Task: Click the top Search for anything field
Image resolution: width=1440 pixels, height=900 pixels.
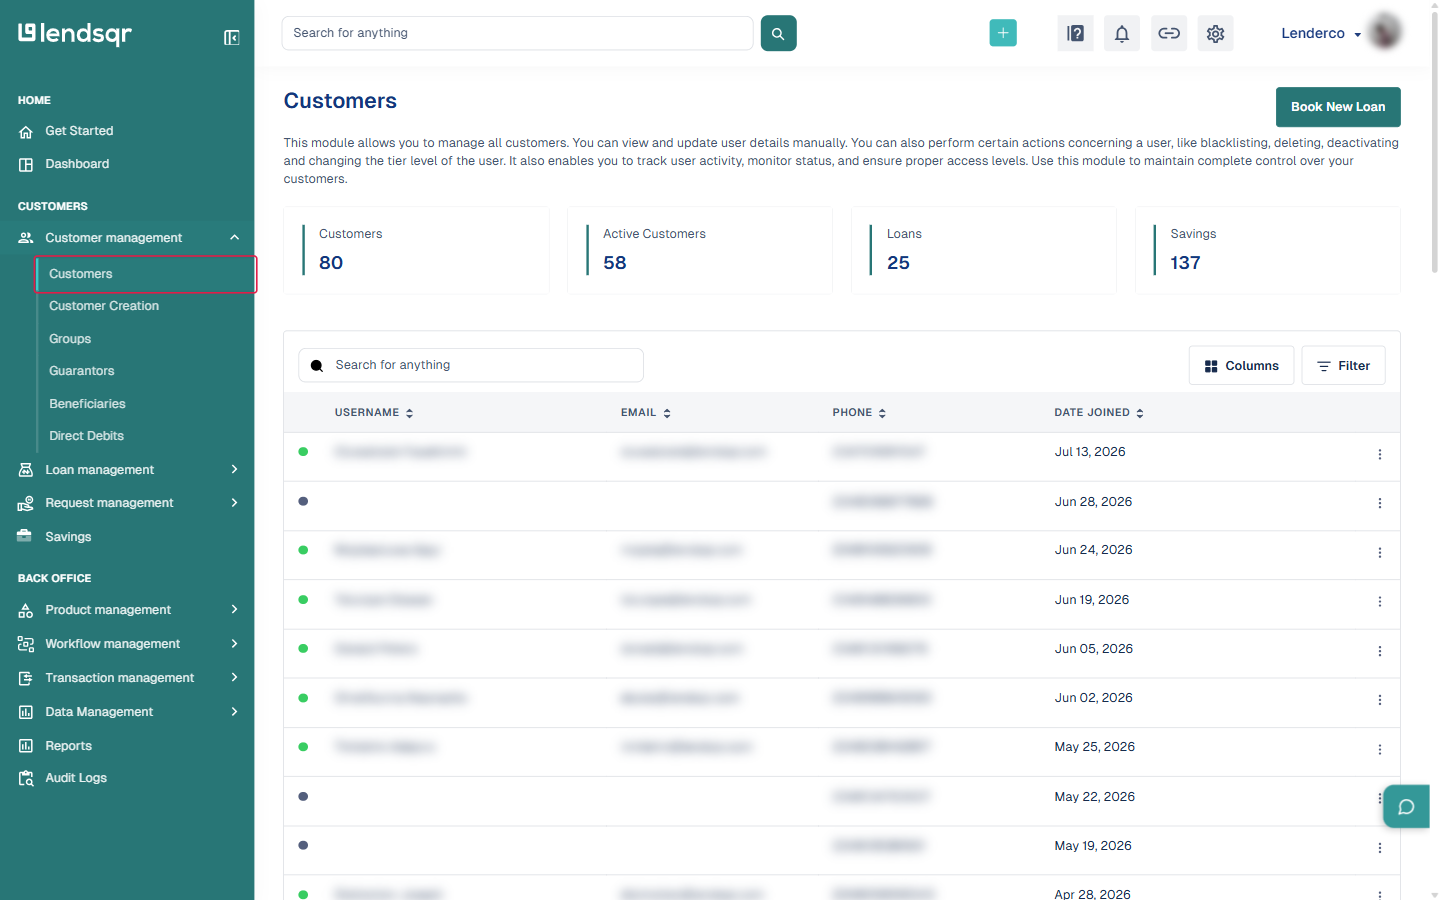Action: tap(517, 33)
